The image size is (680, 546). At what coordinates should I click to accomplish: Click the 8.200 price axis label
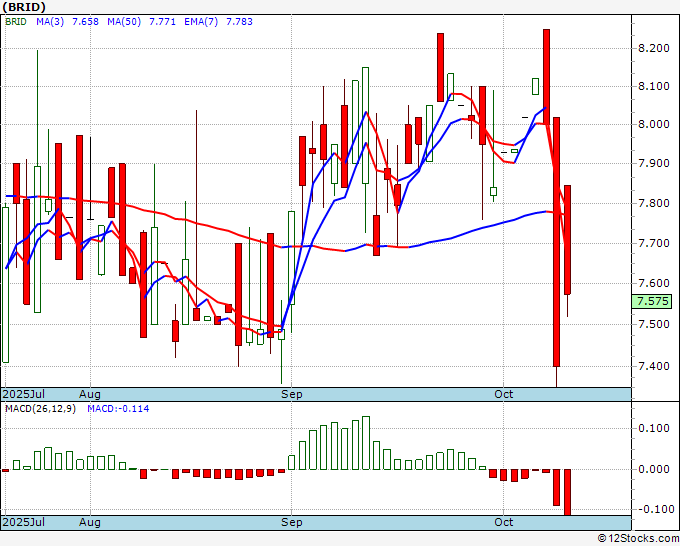[x=654, y=48]
